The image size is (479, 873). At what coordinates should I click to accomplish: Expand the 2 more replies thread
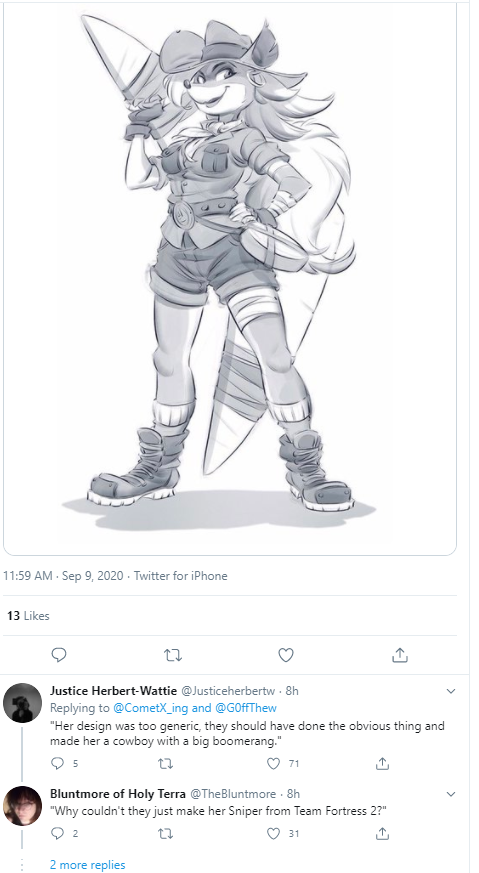[x=87, y=865]
